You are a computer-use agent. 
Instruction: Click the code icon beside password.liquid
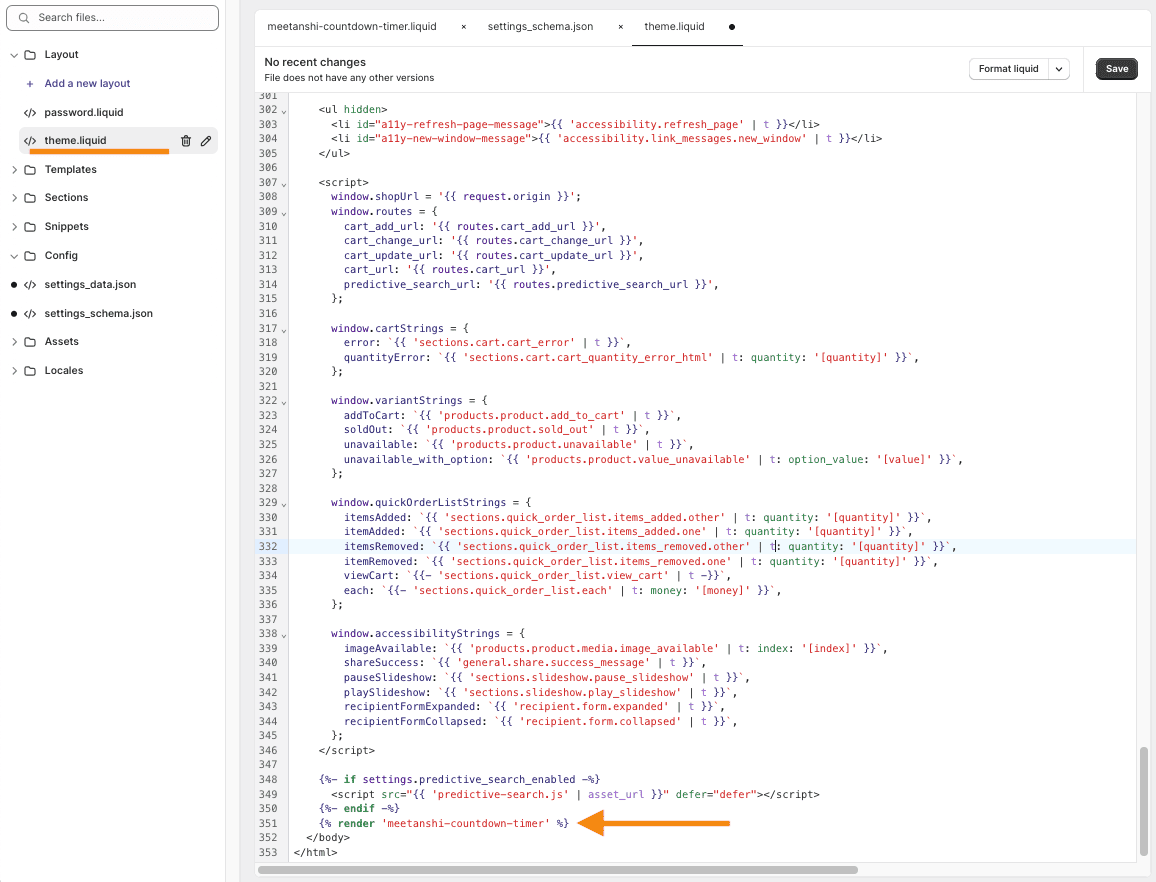pyautogui.click(x=30, y=113)
